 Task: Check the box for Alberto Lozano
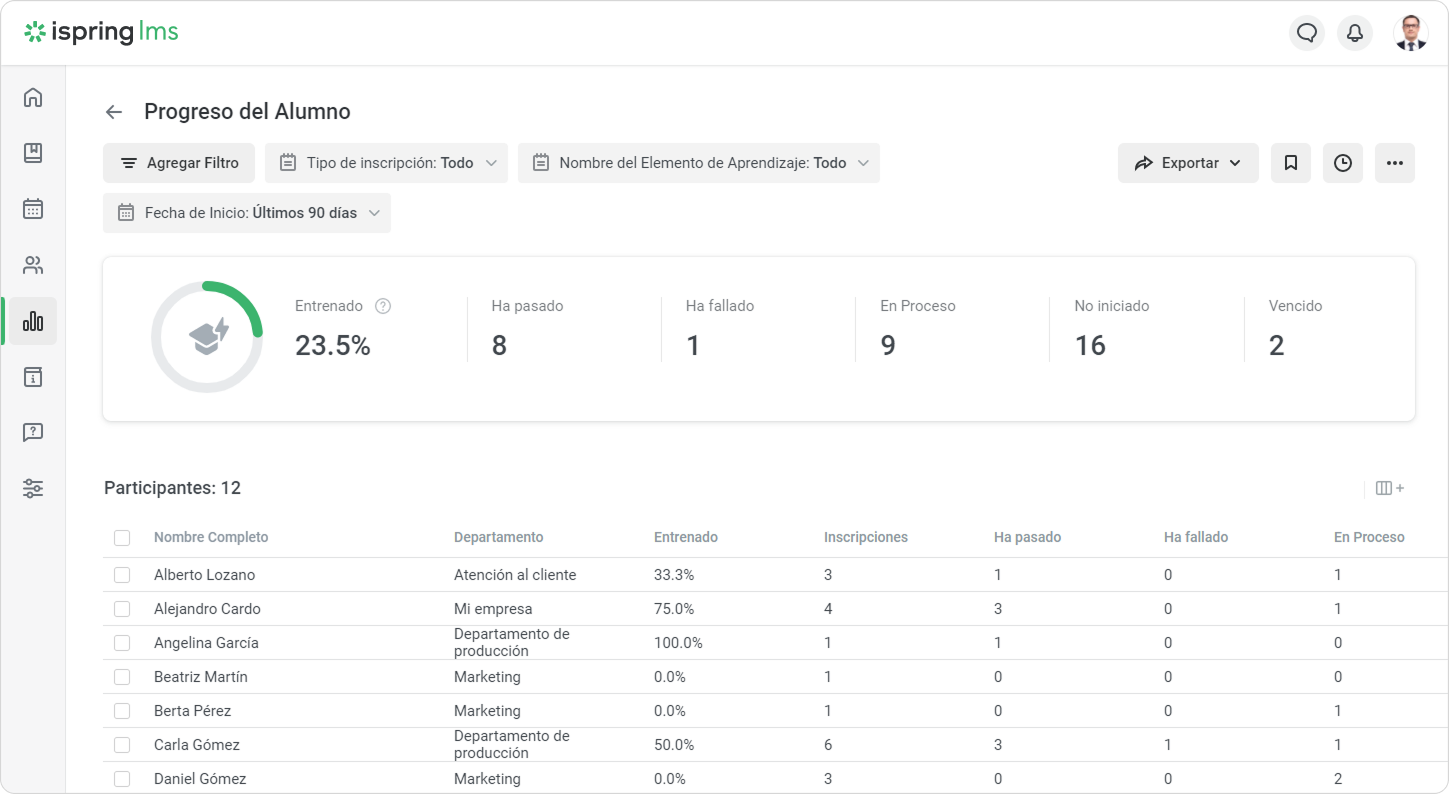(122, 575)
